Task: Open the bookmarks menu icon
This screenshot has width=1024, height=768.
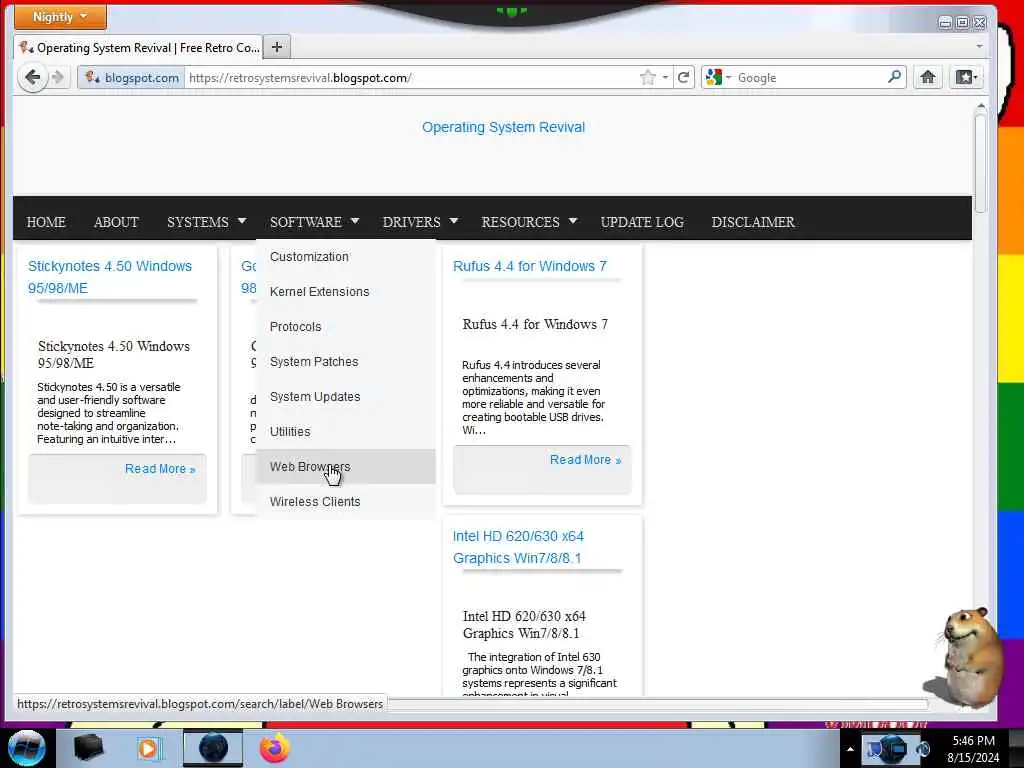Action: click(x=966, y=77)
